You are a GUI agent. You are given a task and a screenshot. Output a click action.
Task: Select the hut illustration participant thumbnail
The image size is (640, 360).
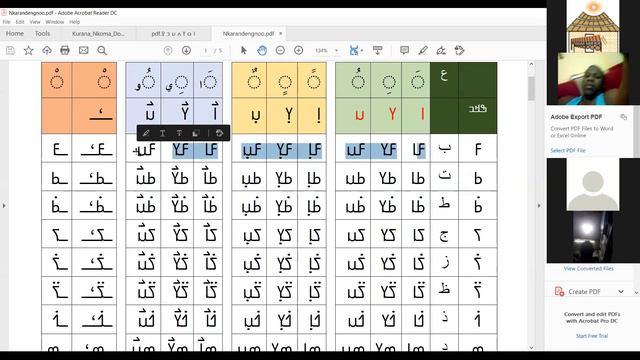[593, 26]
